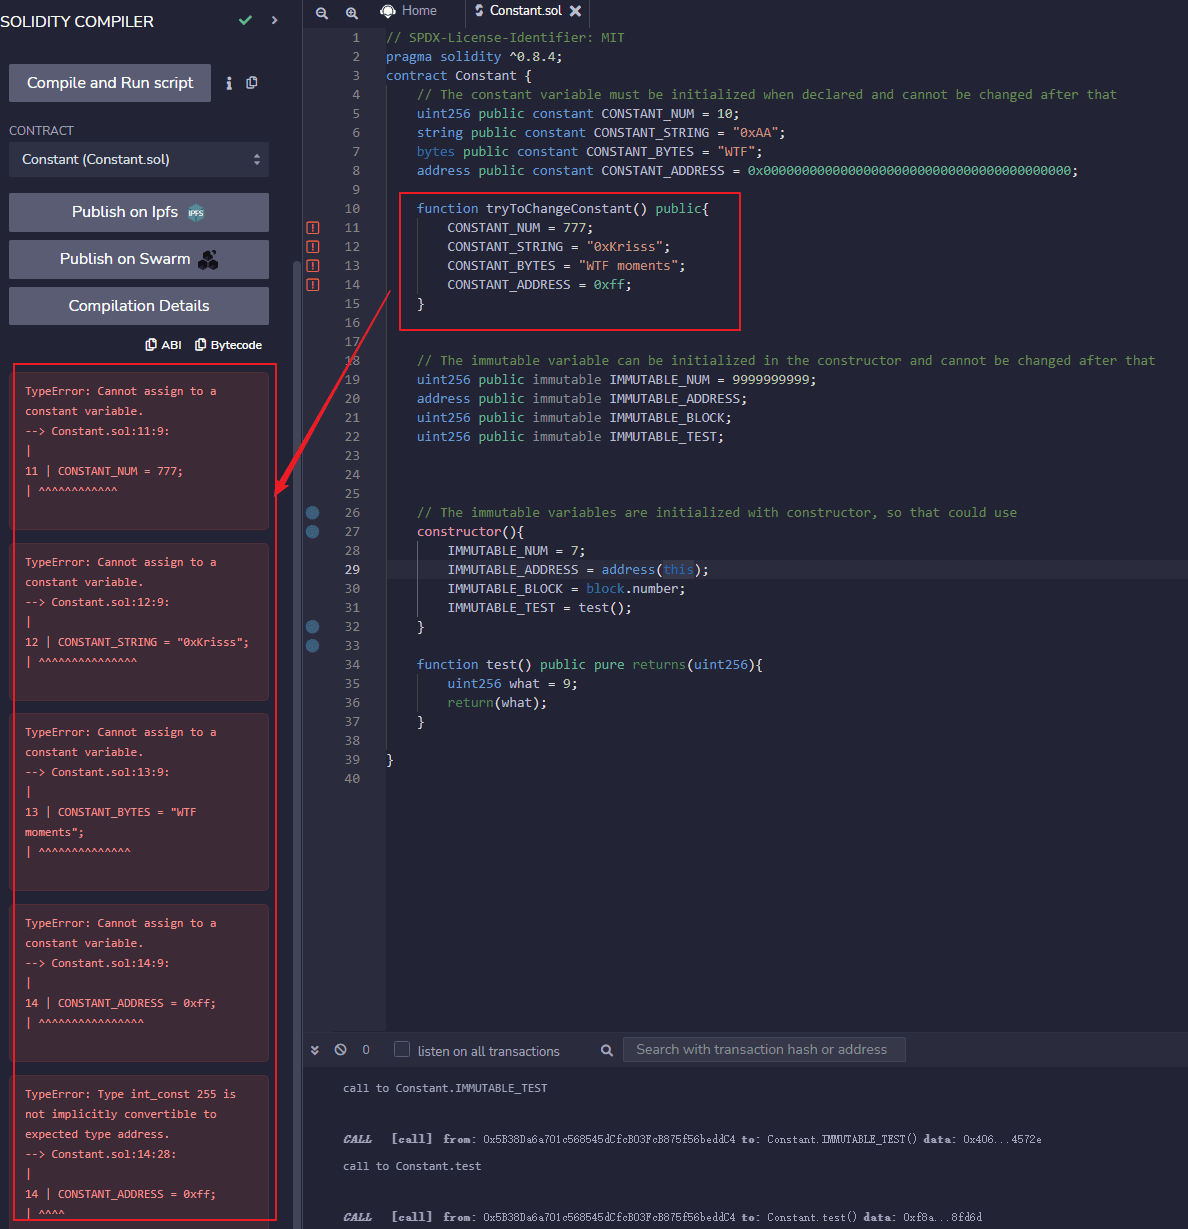Clear the terminal console output
1188x1229 pixels.
coord(341,1050)
